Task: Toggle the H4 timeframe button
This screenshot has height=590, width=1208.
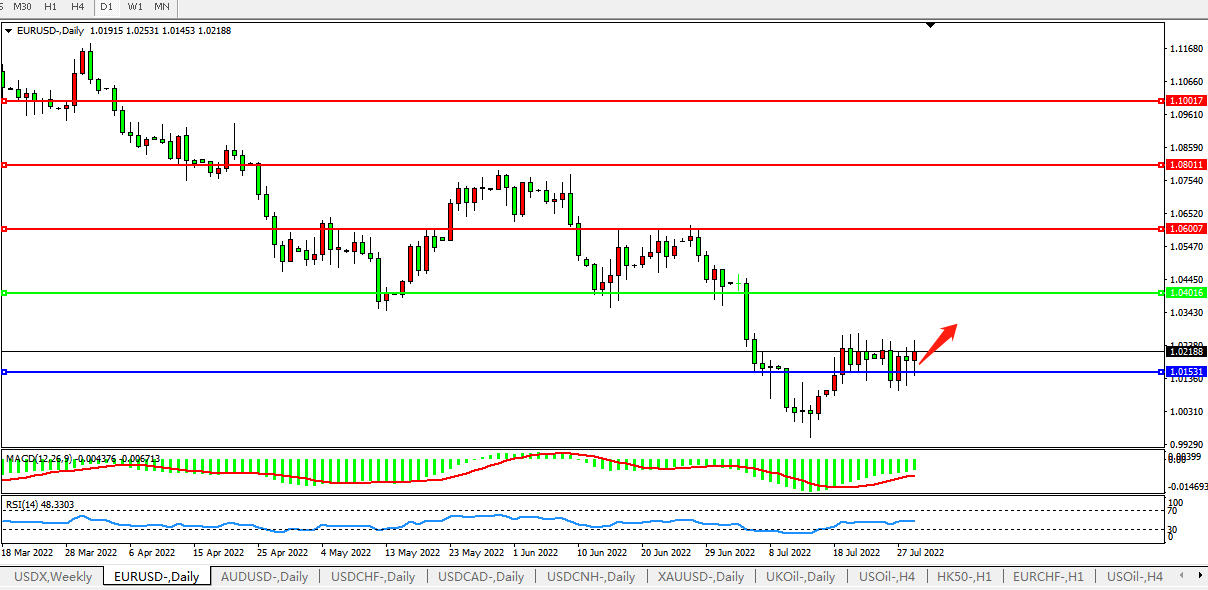Action: point(77,7)
